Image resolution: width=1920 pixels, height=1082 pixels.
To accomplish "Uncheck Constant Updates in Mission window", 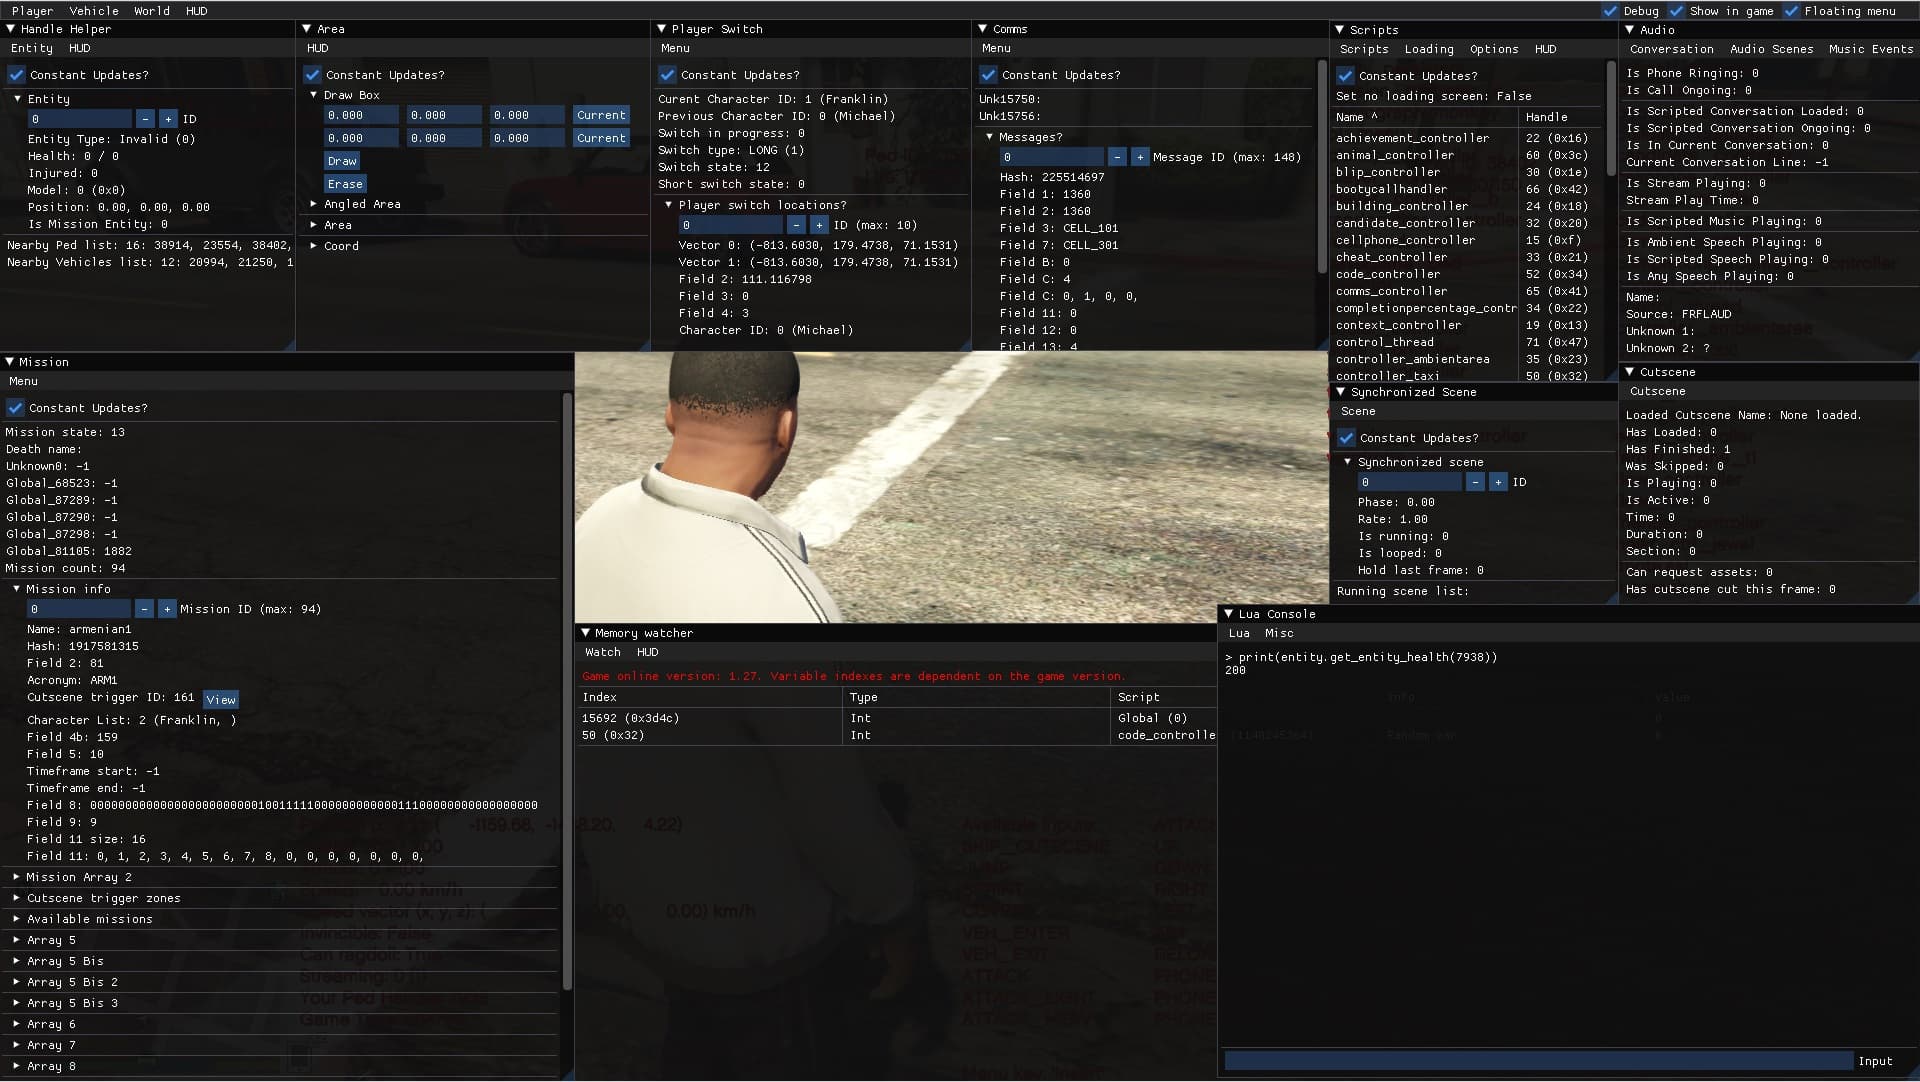I will [x=16, y=408].
